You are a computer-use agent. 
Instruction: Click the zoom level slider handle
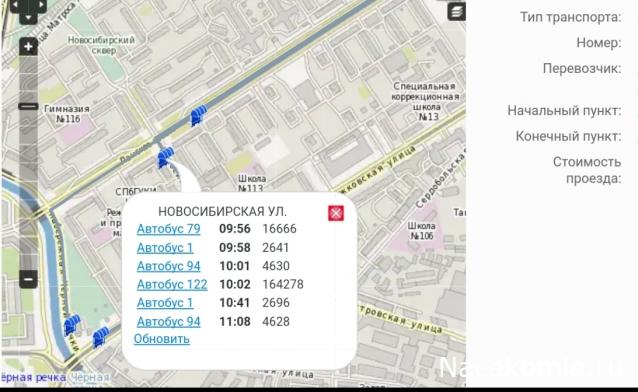pos(28,107)
